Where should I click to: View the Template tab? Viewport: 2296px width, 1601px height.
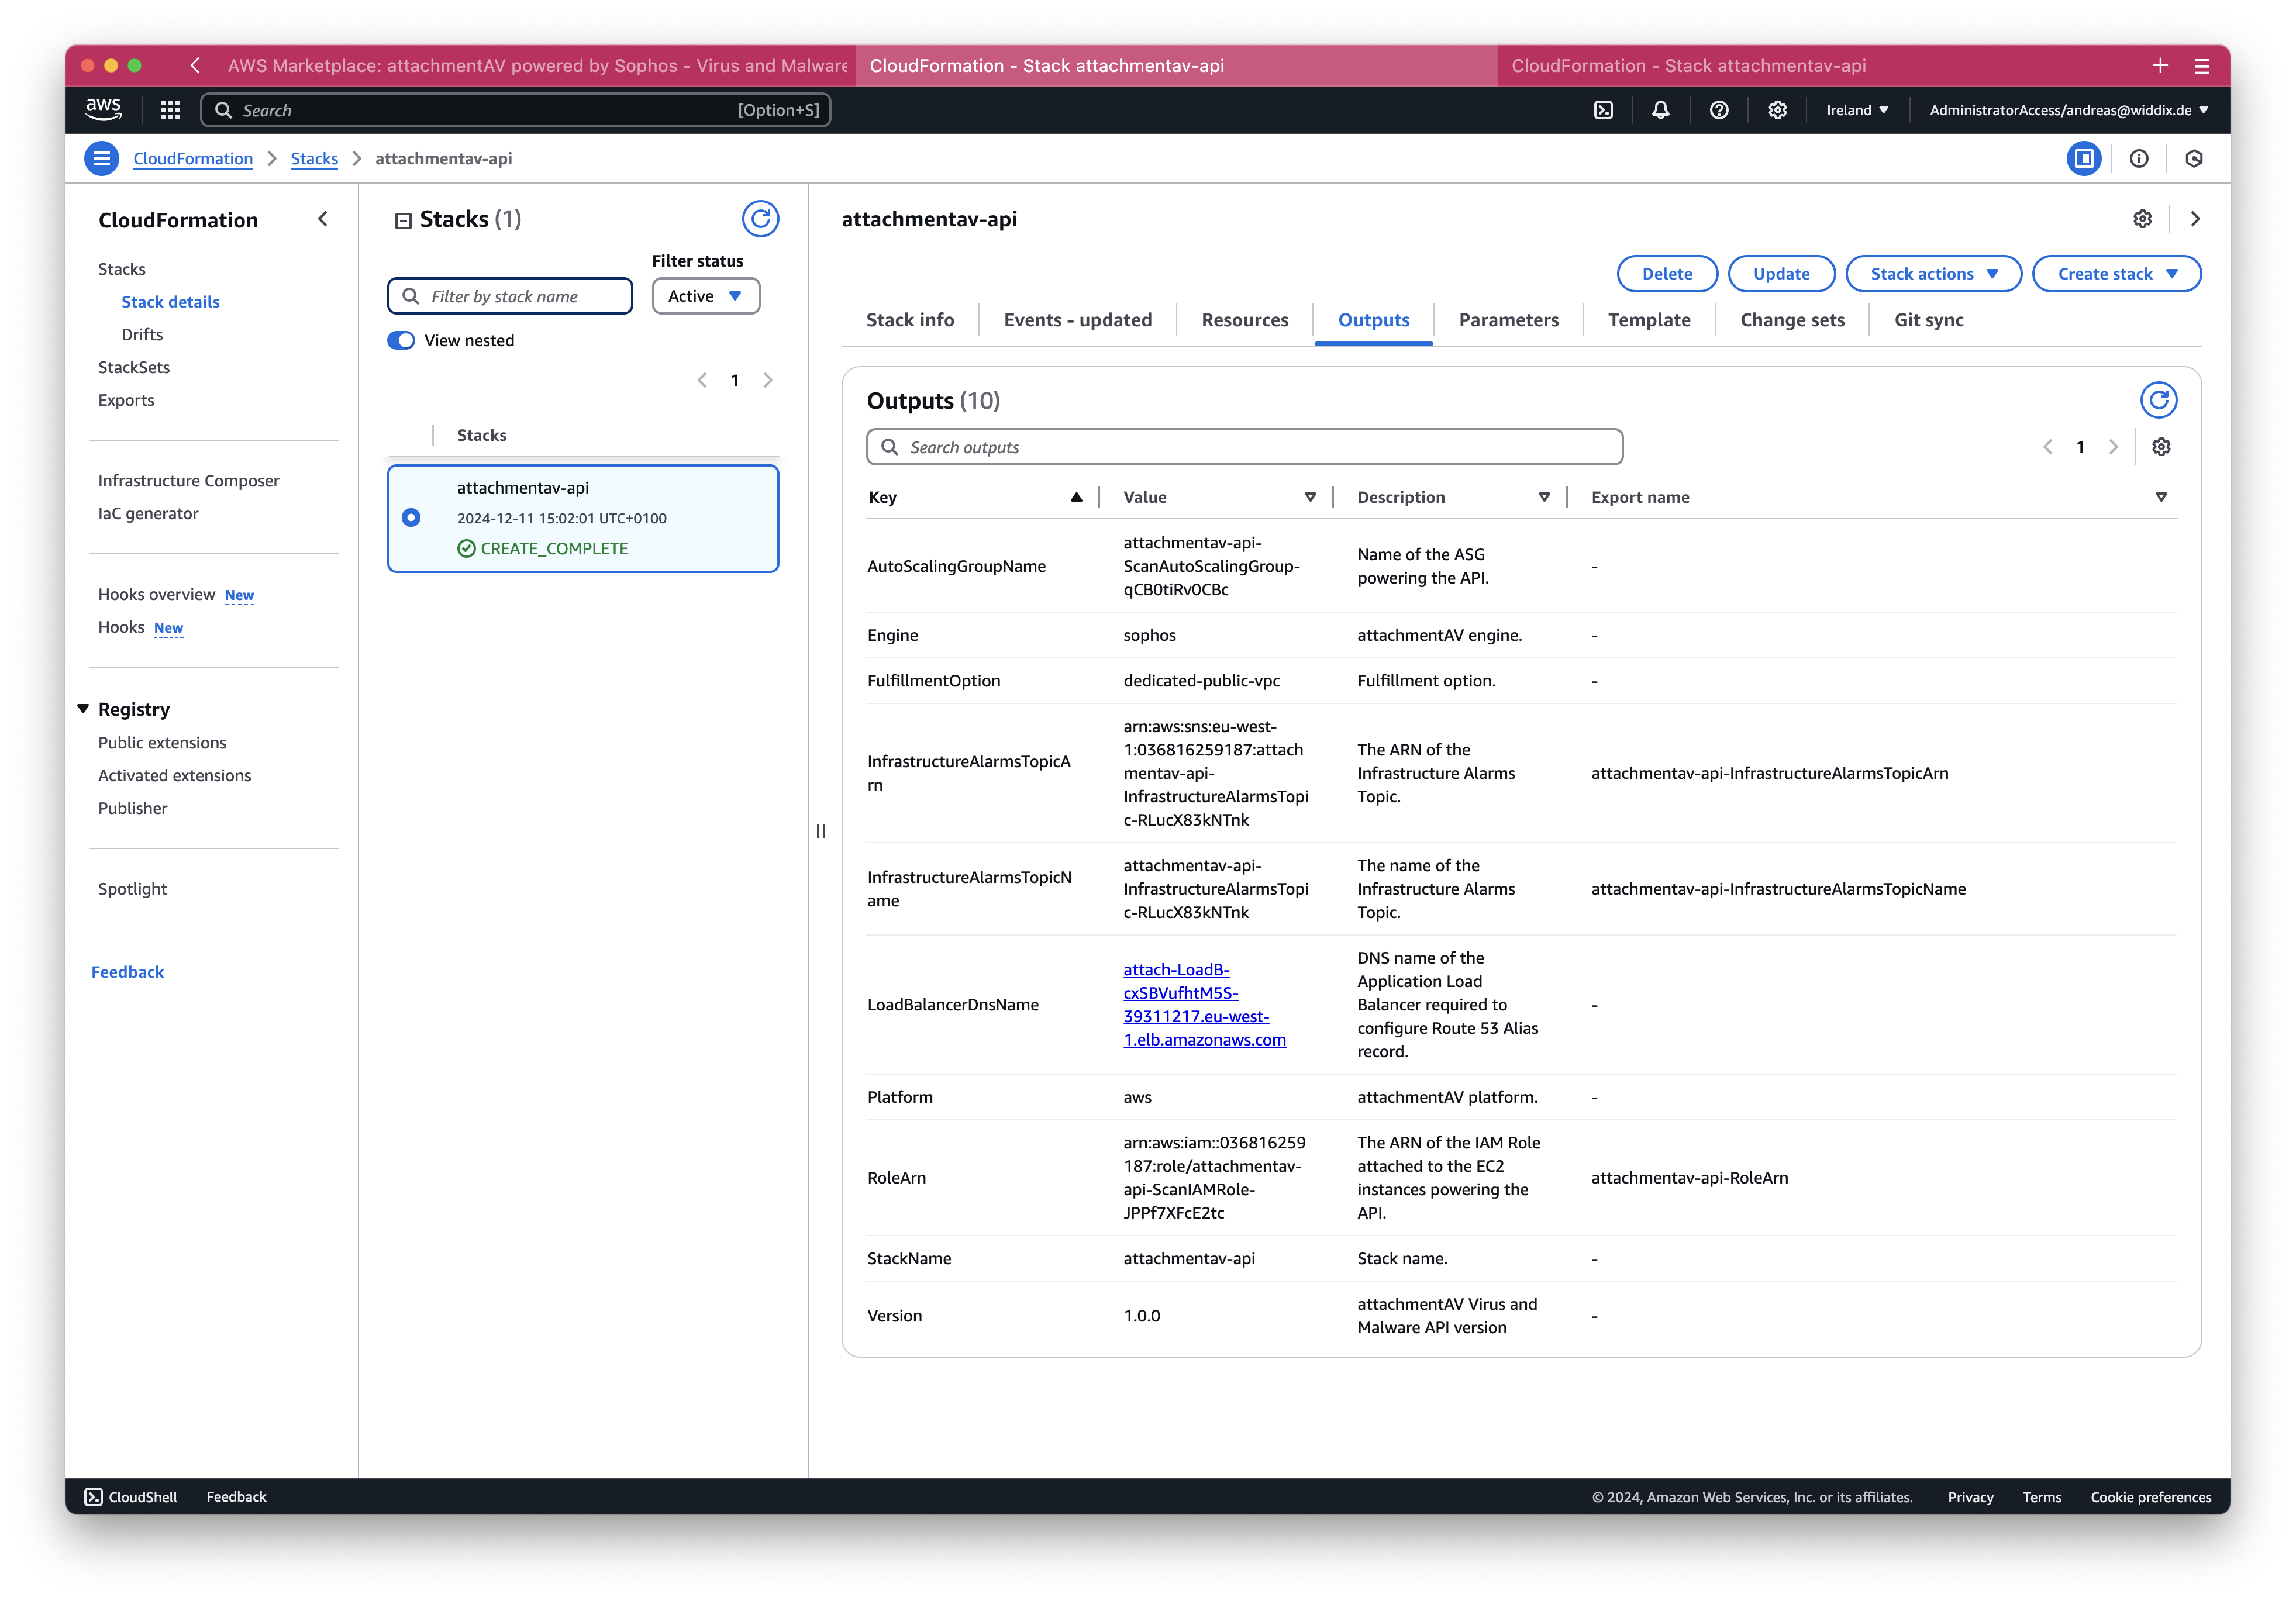pyautogui.click(x=1649, y=320)
